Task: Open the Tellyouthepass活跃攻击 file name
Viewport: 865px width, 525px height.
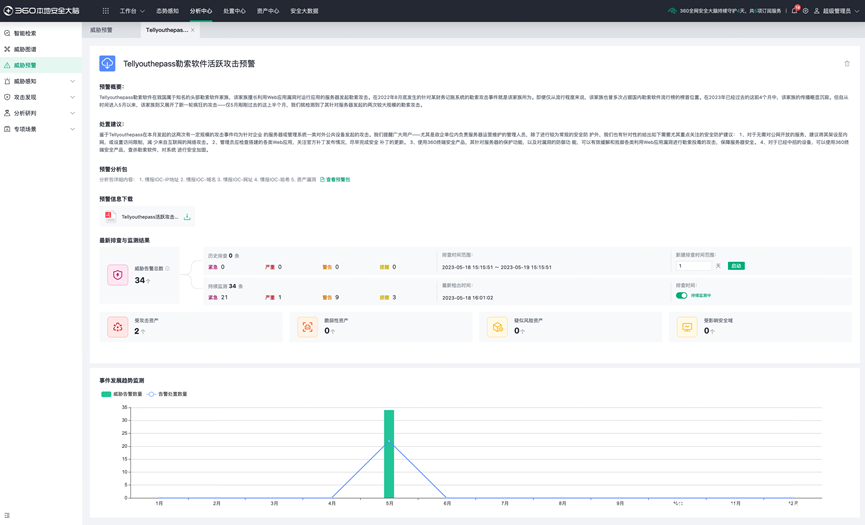Action: pos(149,217)
